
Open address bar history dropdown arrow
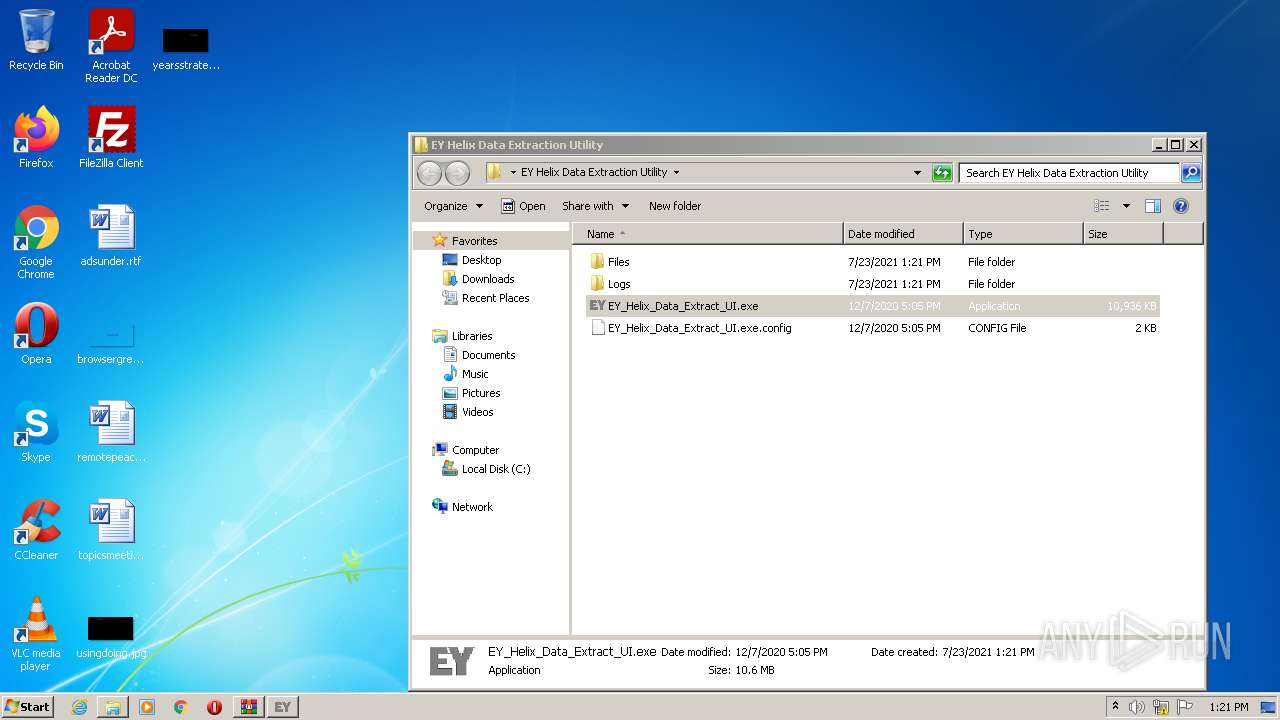[x=917, y=173]
